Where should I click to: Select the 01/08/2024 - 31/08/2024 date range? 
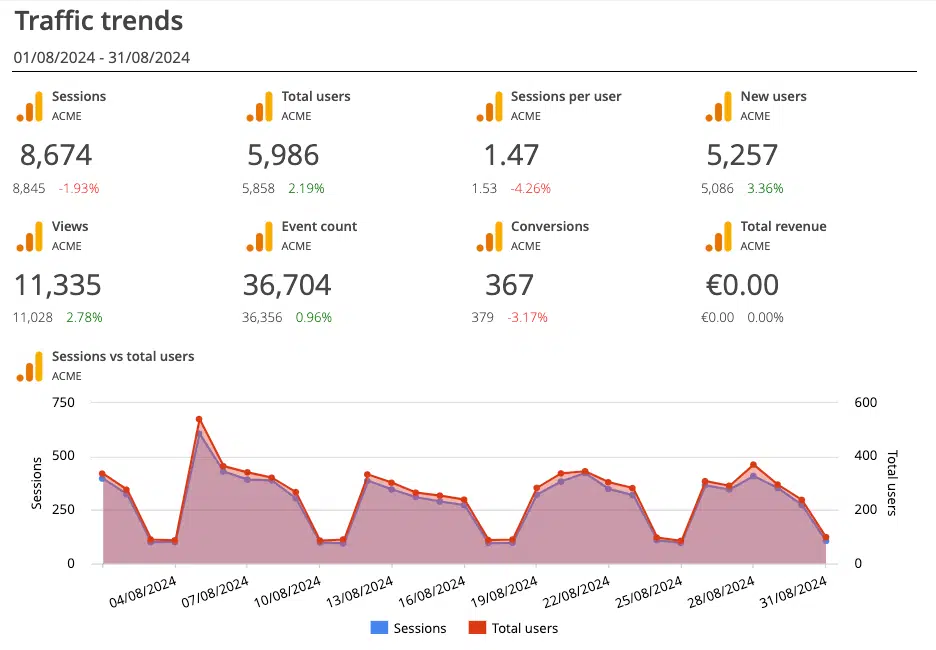102,57
